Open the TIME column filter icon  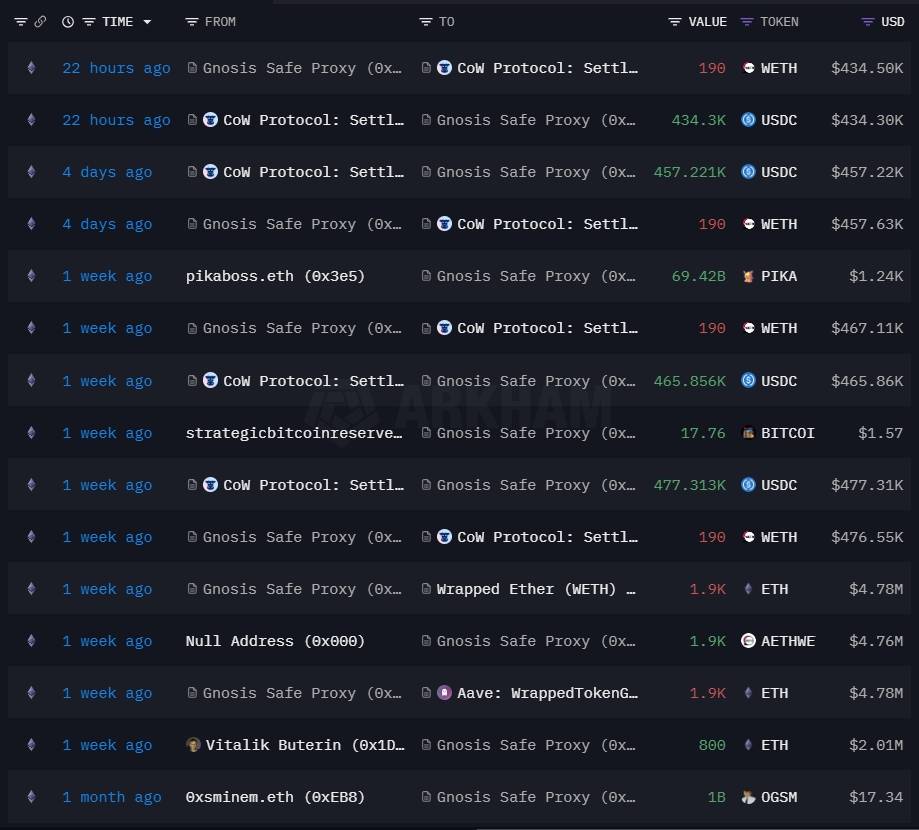pyautogui.click(x=89, y=22)
